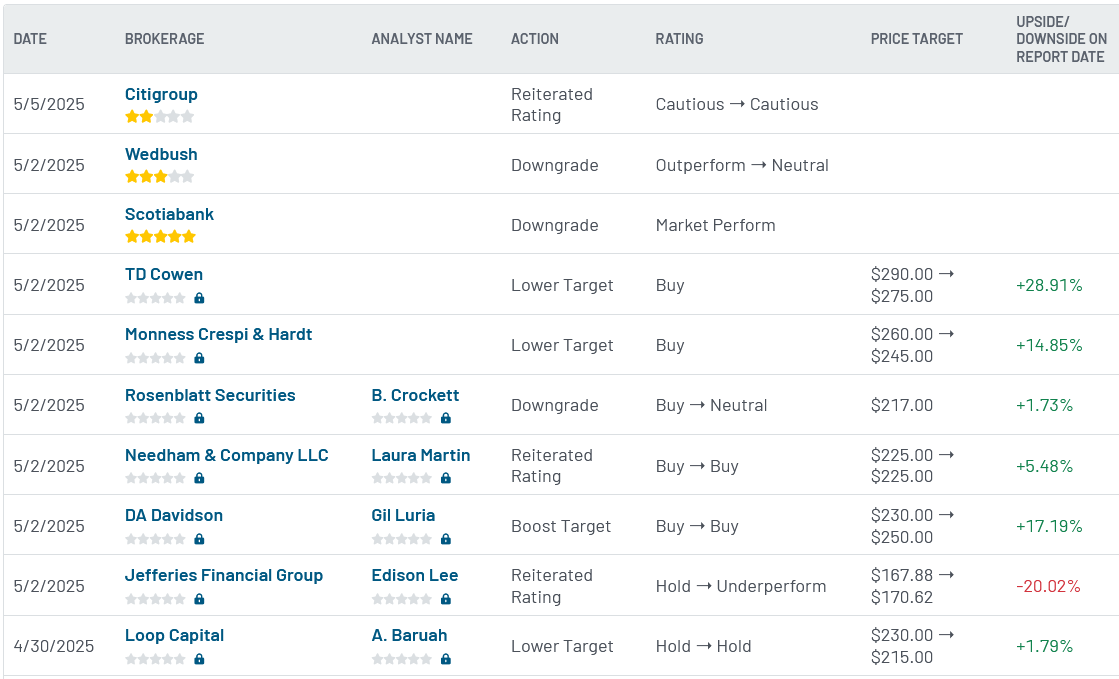
Task: Click lock icon under B. Crockett
Action: click(x=445, y=418)
